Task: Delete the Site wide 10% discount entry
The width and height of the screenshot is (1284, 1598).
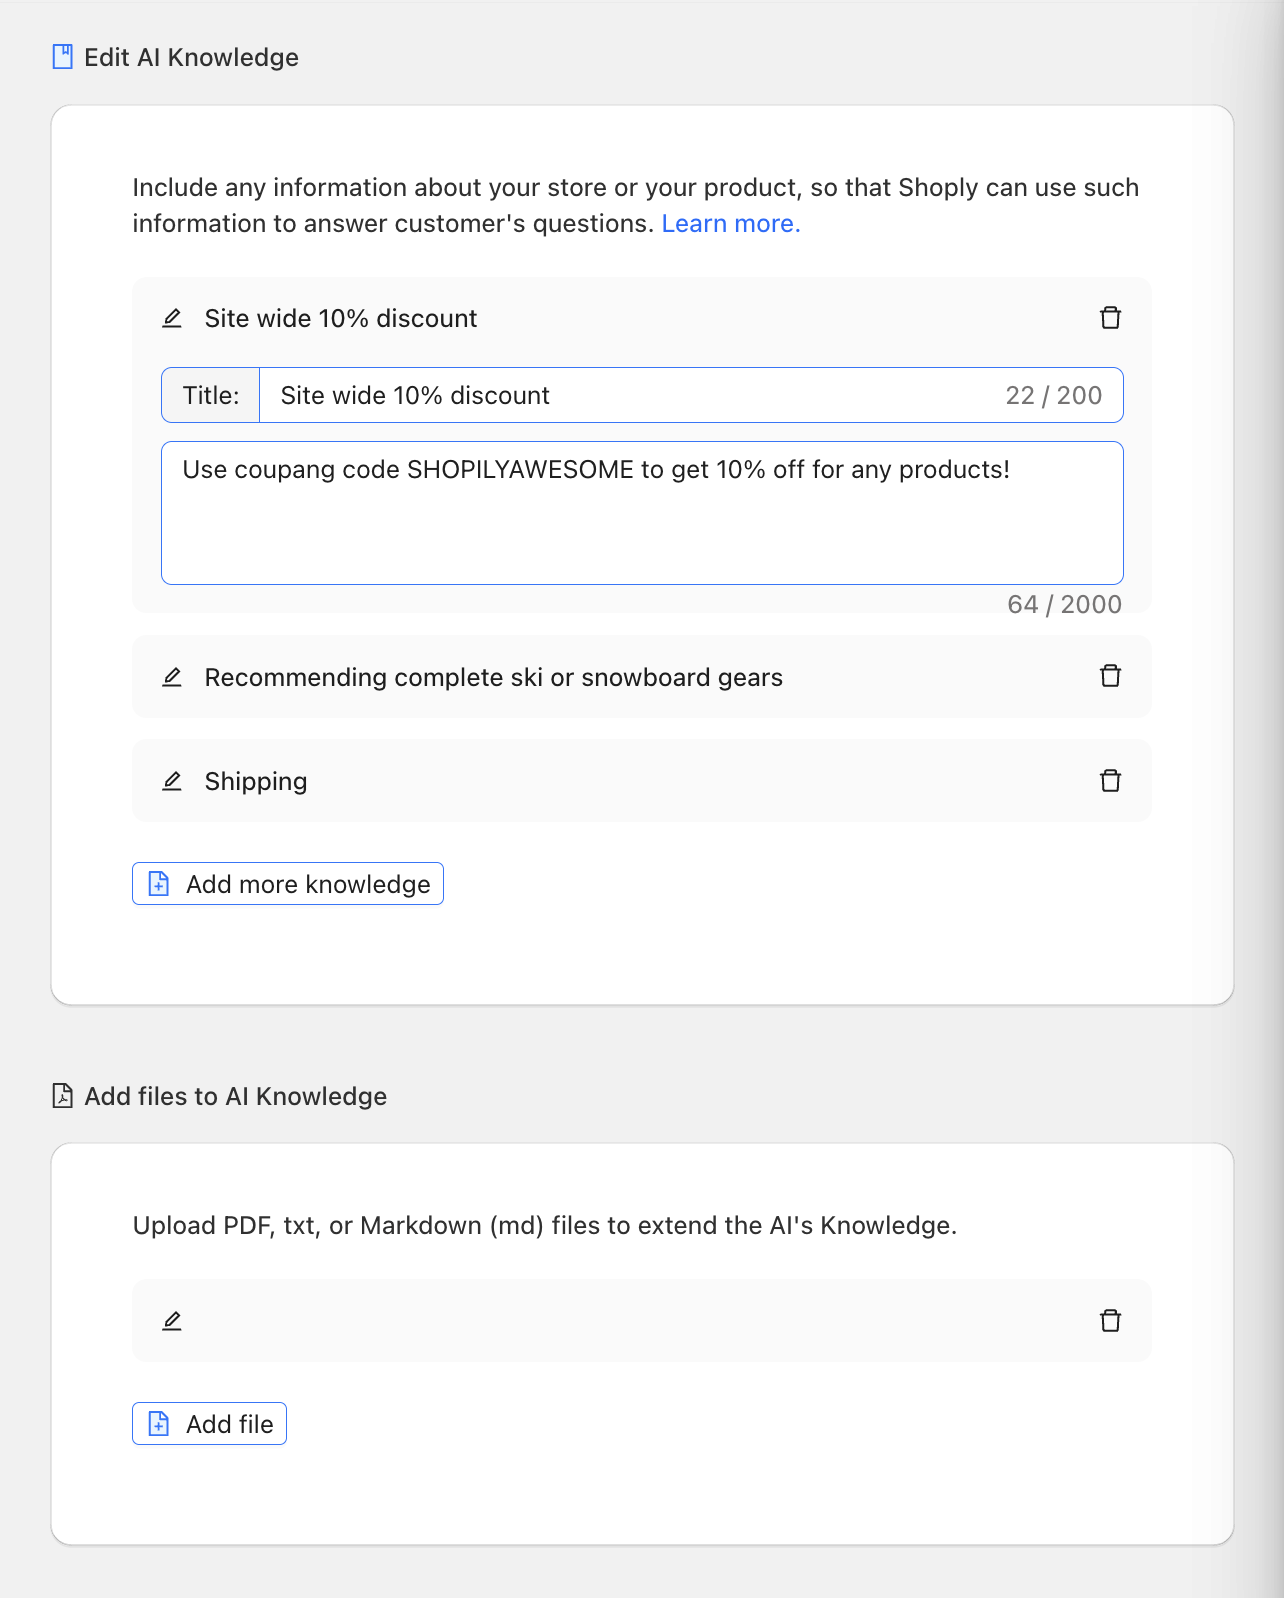Action: tap(1110, 318)
